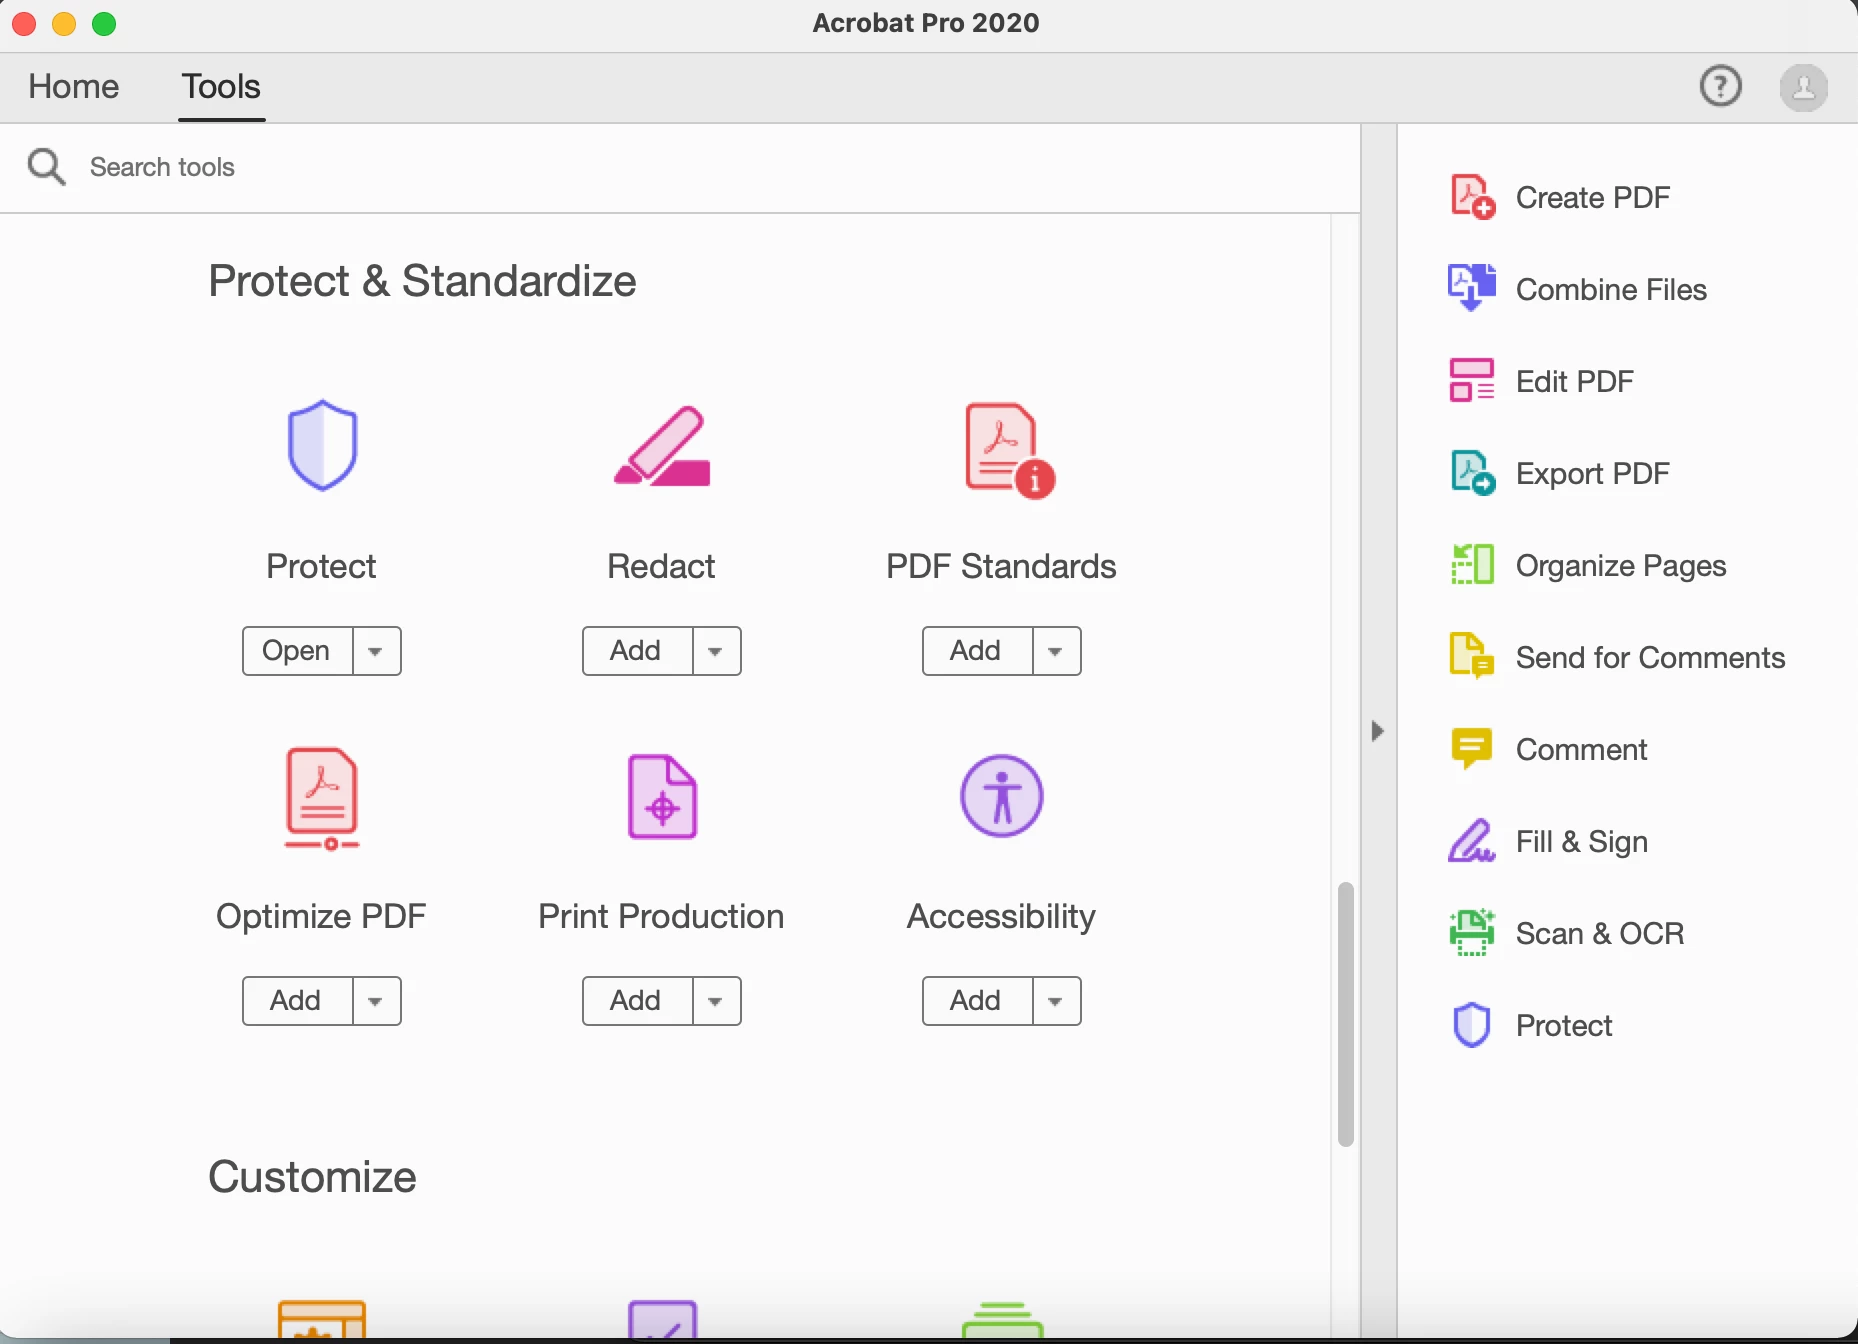Image resolution: width=1858 pixels, height=1344 pixels.
Task: Open Optimize PDF Add dropdown arrow
Action: (376, 1001)
